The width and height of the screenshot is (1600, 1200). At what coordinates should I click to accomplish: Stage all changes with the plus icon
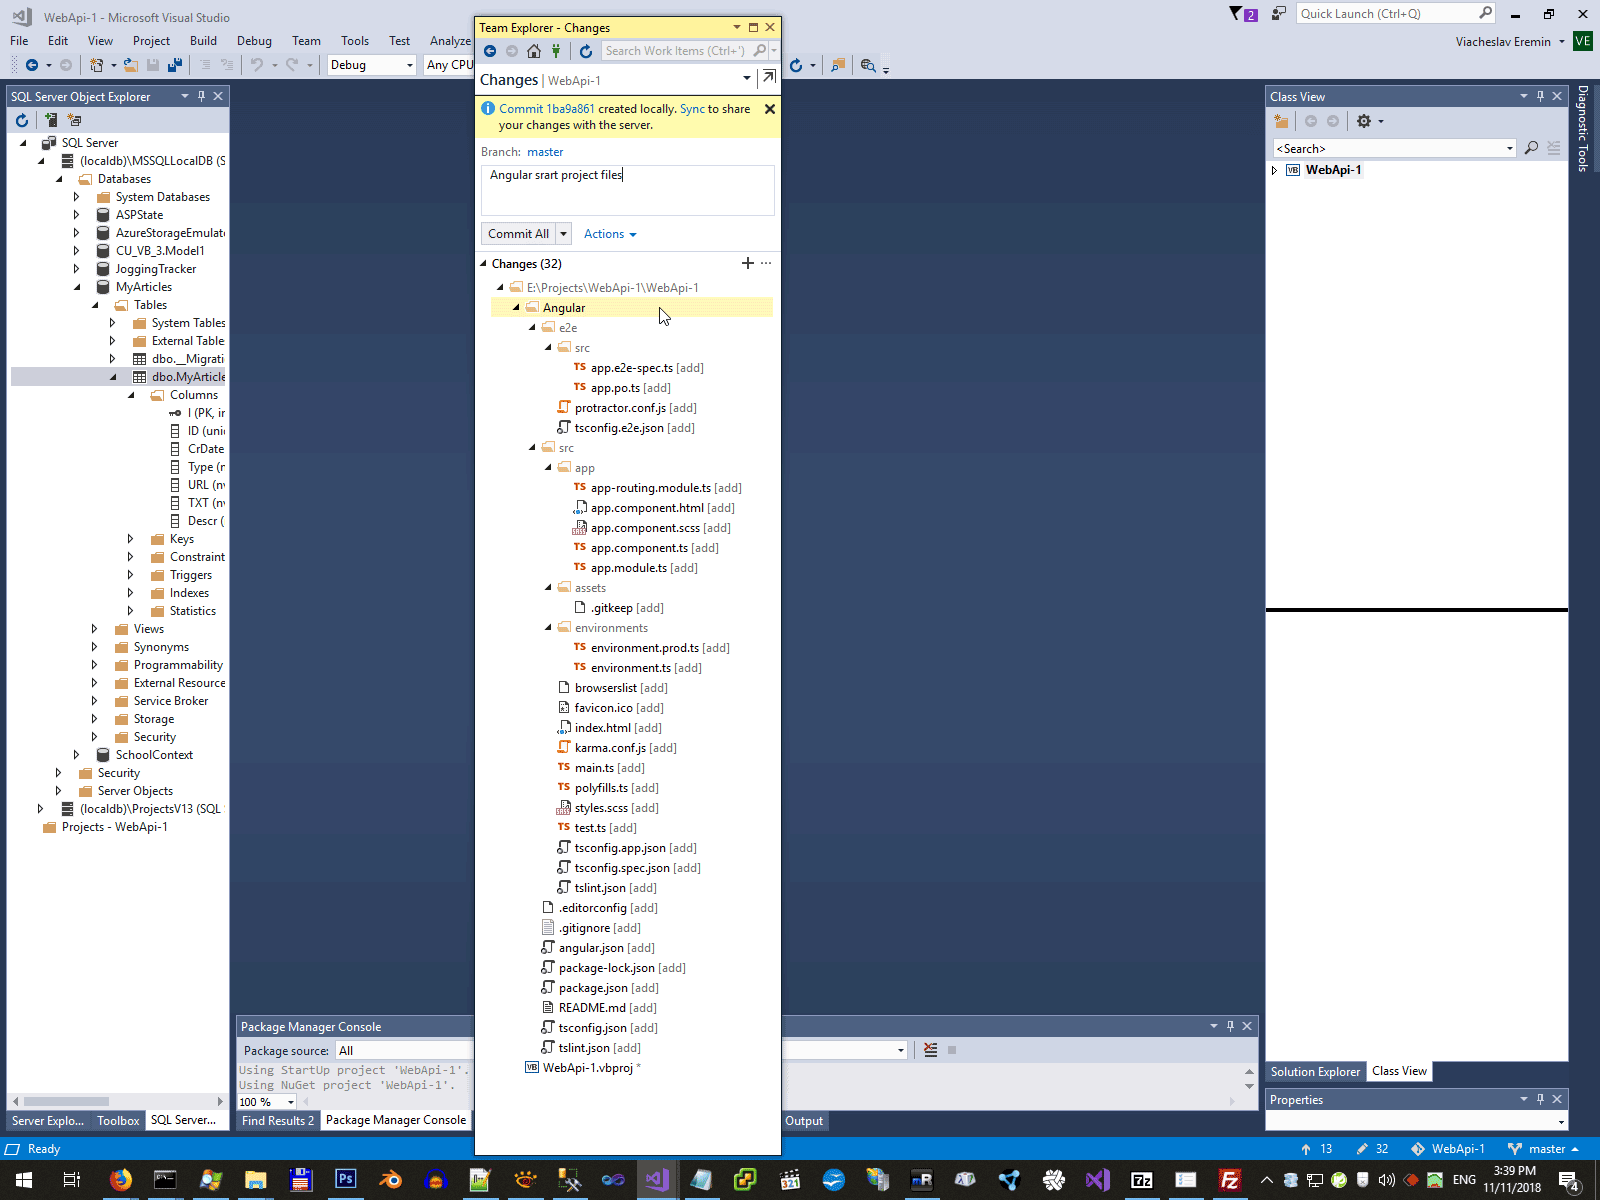[x=747, y=263]
